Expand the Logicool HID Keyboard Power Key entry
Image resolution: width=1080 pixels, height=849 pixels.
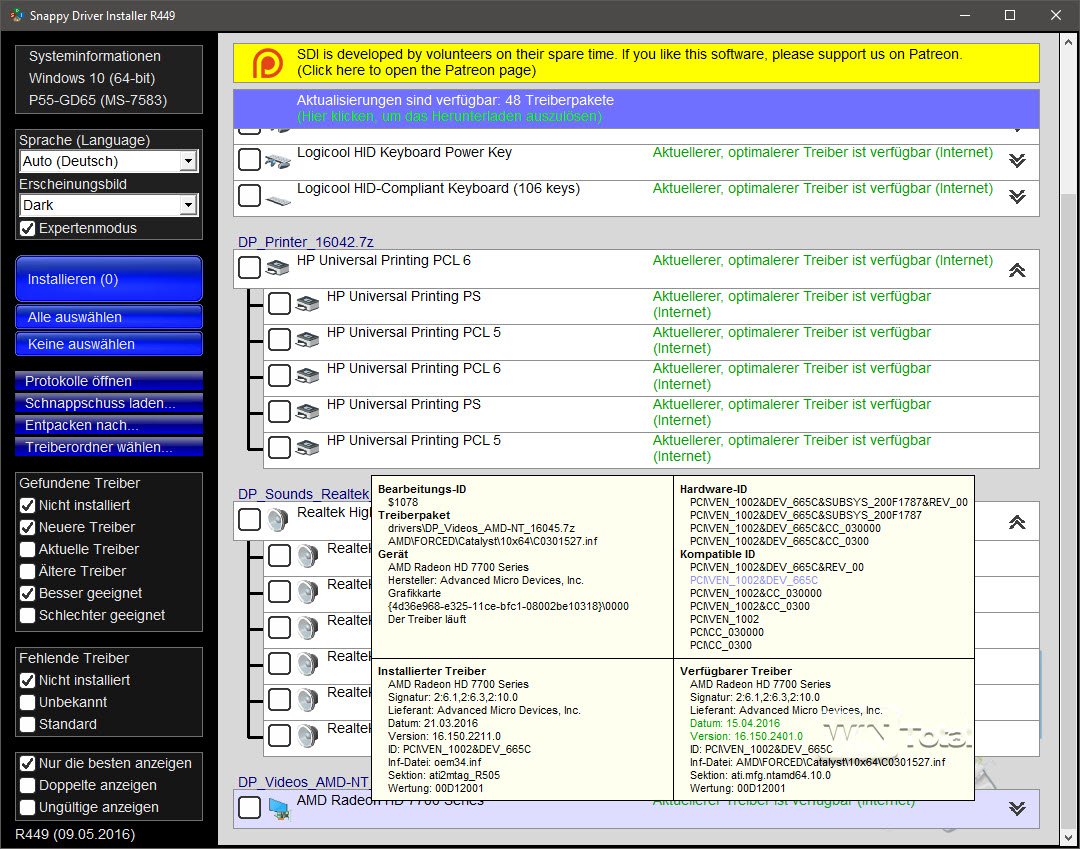click(1017, 162)
